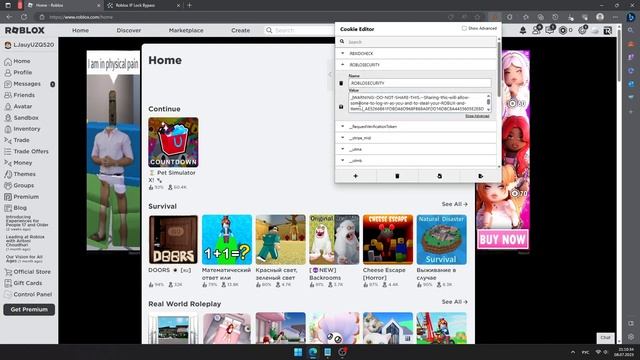The width and height of the screenshot is (640, 360).
Task: Add a new cookie with plus button
Action: coord(356,176)
